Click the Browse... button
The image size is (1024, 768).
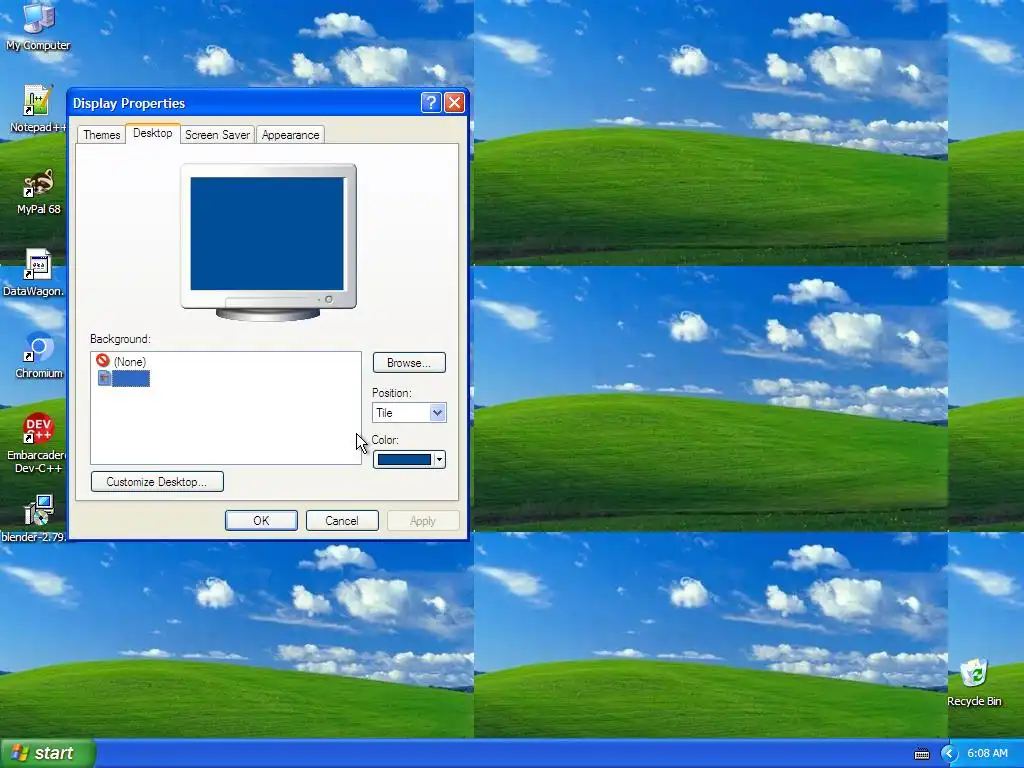tap(409, 362)
